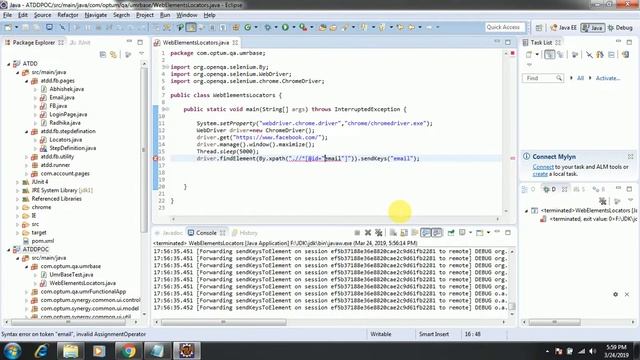
Task: Click the All filter in Task List
Action: (580, 78)
